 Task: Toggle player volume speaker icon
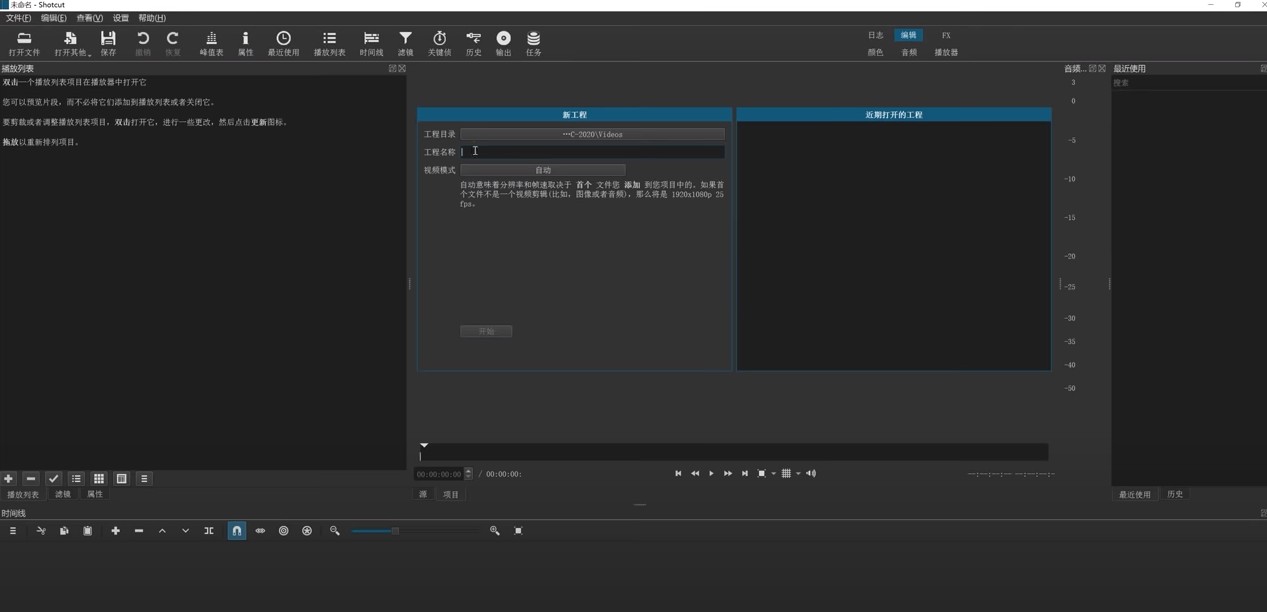[x=811, y=474]
